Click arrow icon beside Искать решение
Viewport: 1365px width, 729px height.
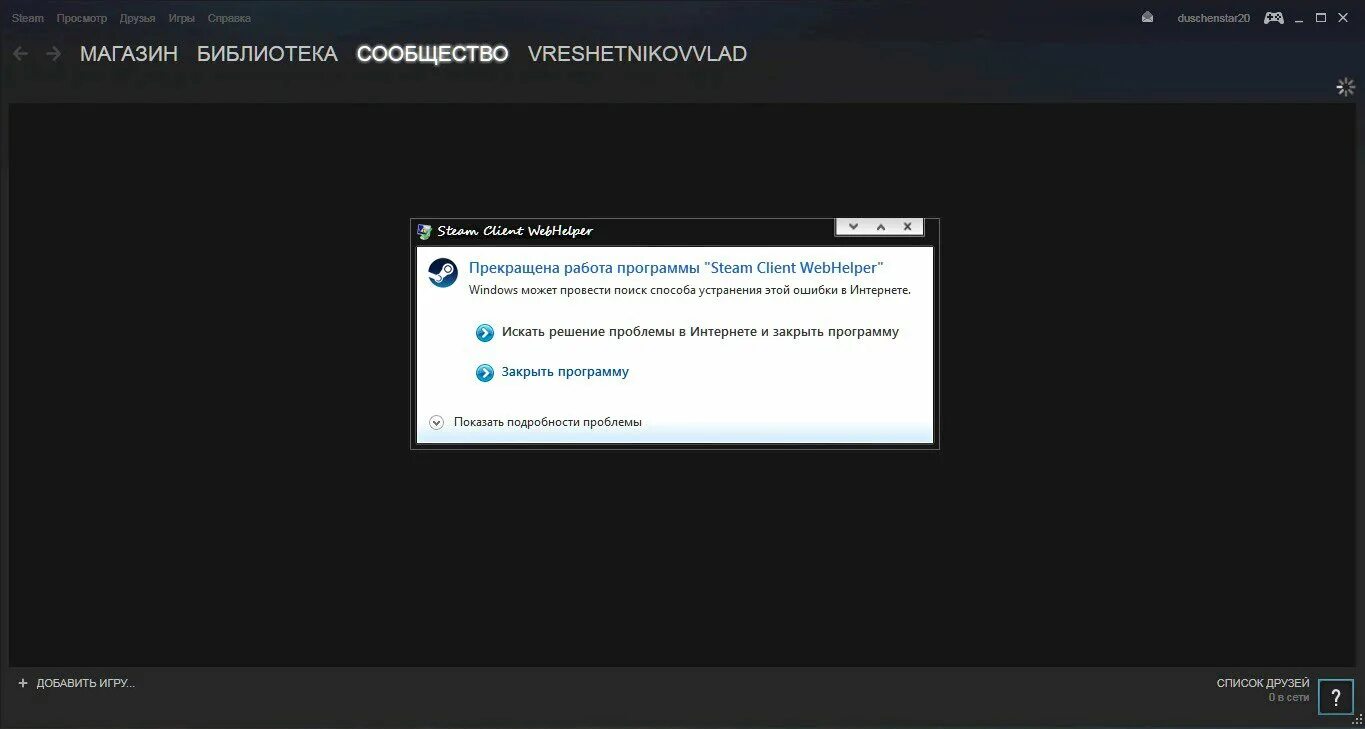click(485, 333)
